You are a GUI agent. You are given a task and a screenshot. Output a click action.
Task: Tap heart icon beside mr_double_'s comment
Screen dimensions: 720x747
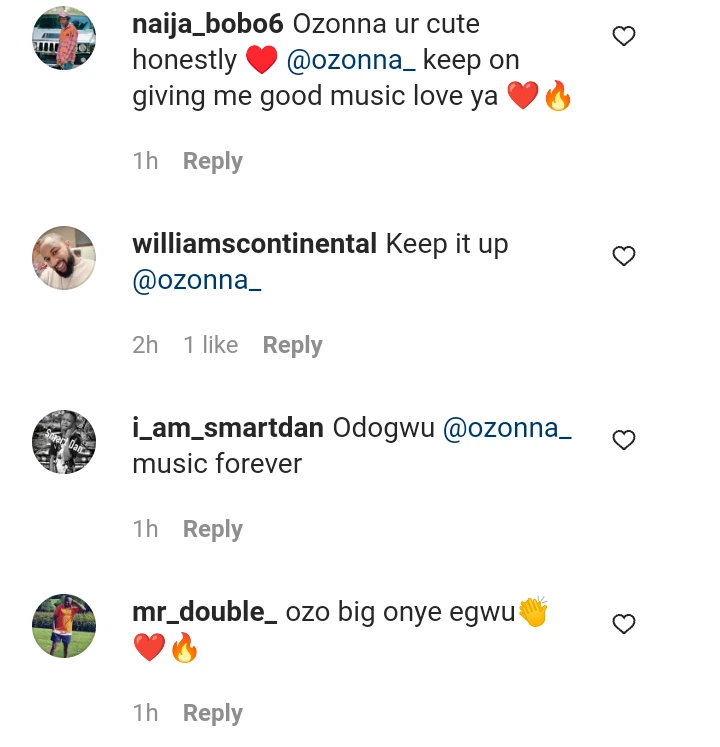click(624, 625)
